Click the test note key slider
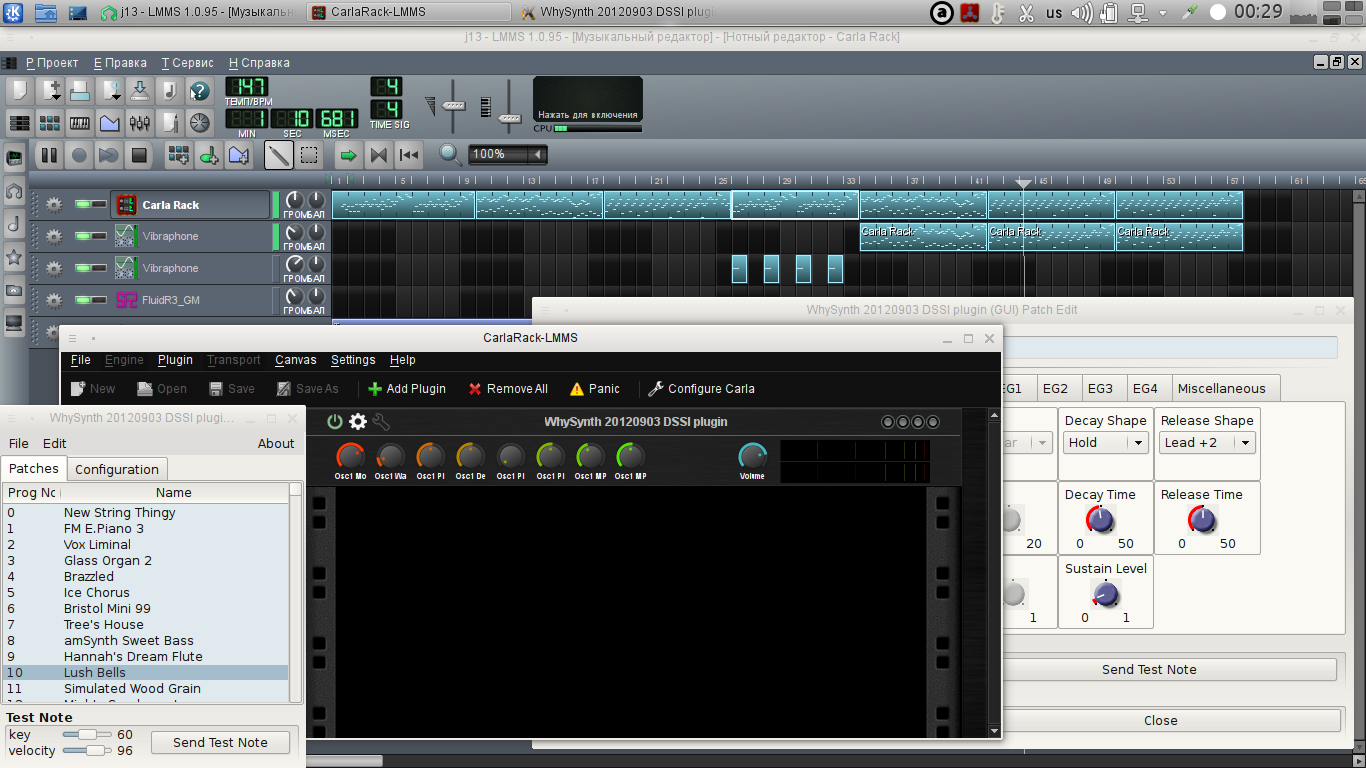This screenshot has height=768, width=1366. (87, 735)
